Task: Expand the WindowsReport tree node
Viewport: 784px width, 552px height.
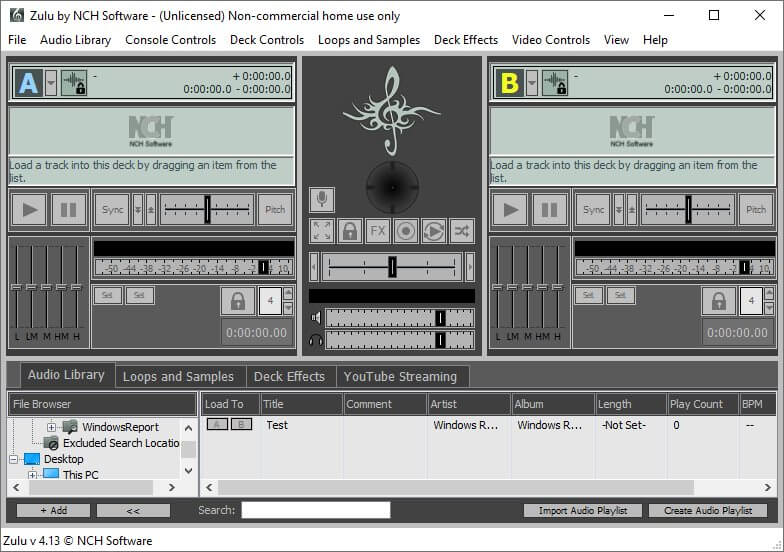Action: tap(51, 428)
